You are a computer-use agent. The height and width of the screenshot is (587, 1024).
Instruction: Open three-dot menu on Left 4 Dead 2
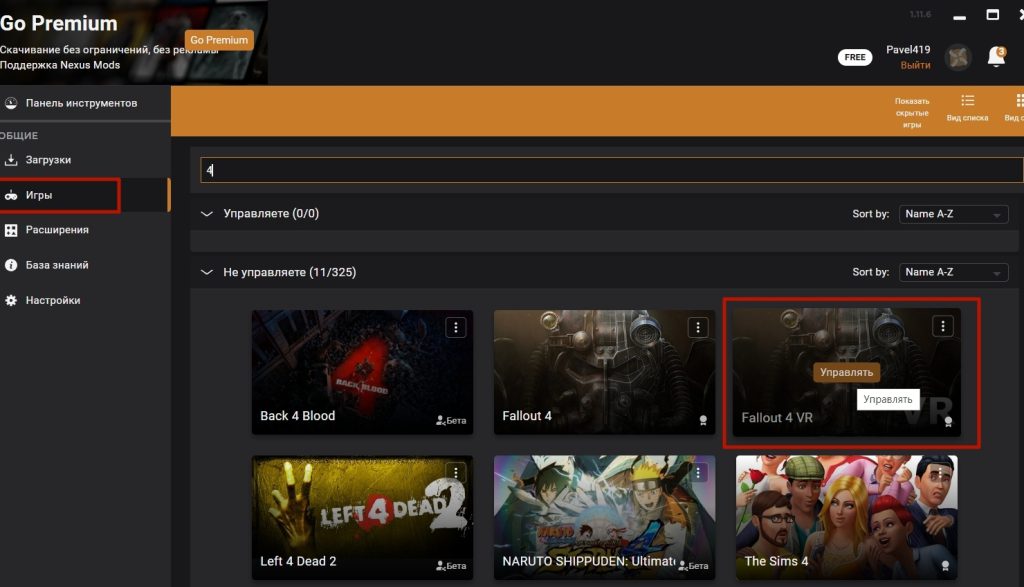[456, 472]
